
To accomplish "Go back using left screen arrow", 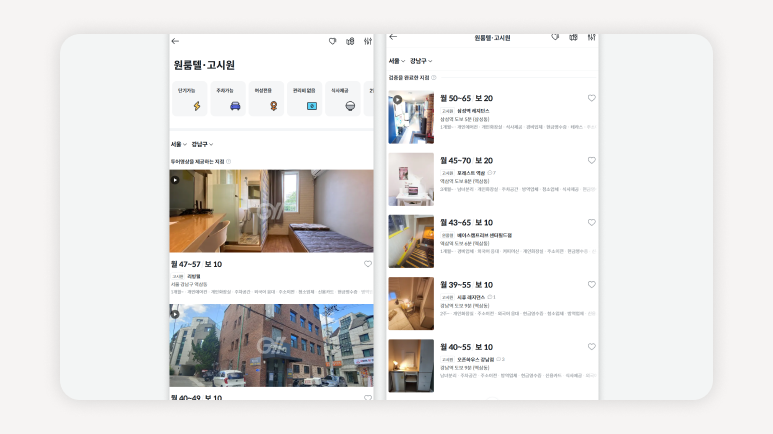I will tap(175, 41).
